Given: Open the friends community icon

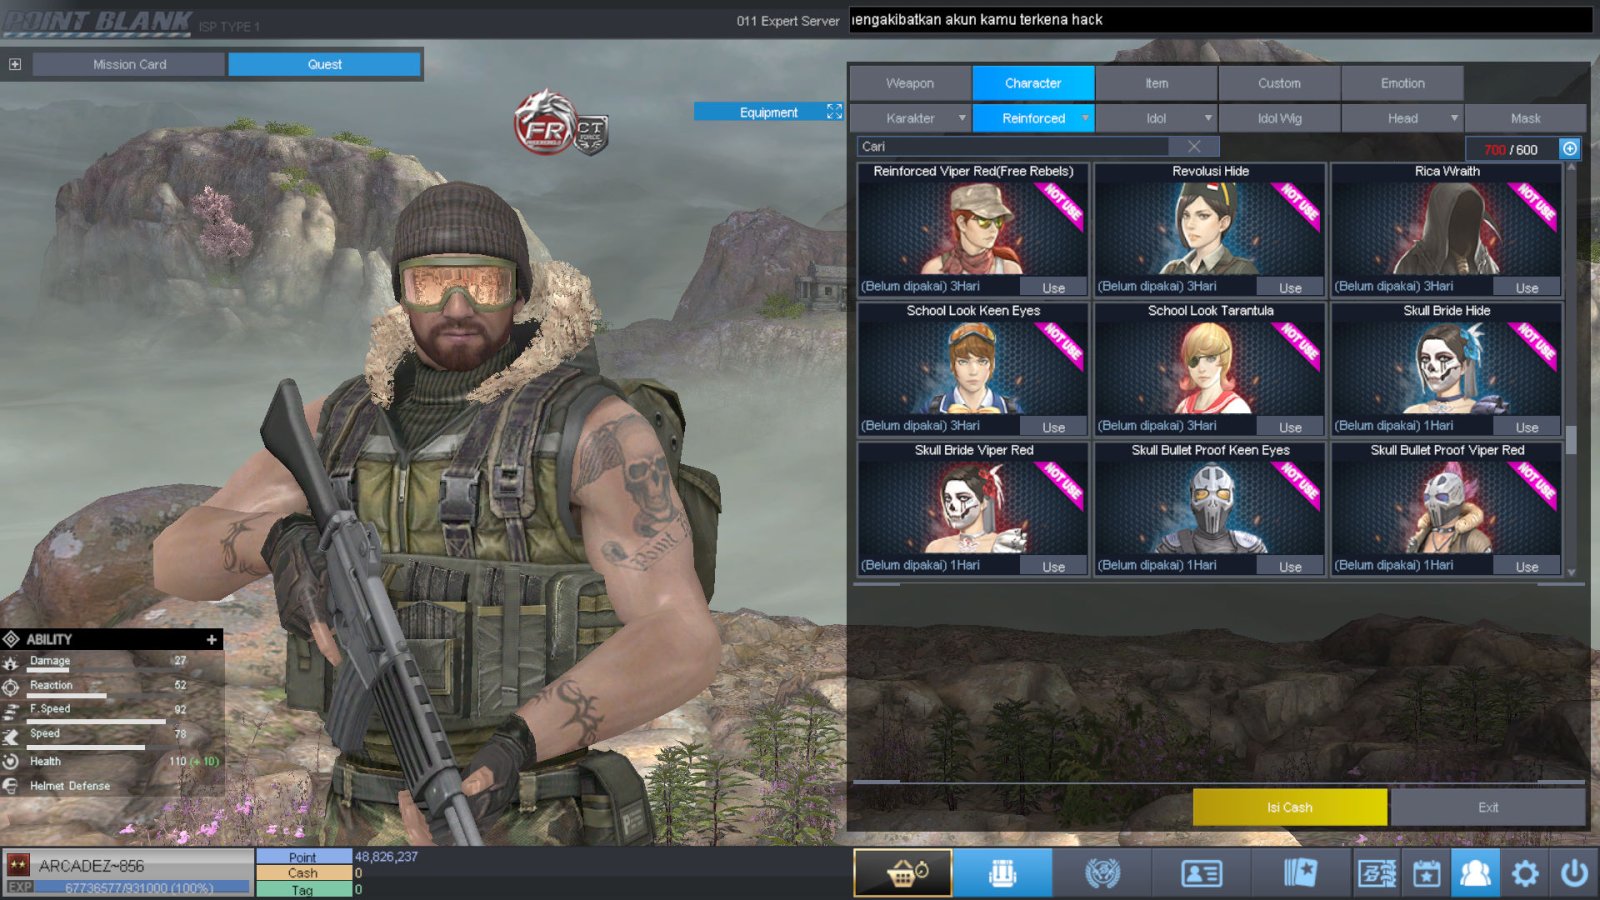Looking at the screenshot, I should point(1475,873).
